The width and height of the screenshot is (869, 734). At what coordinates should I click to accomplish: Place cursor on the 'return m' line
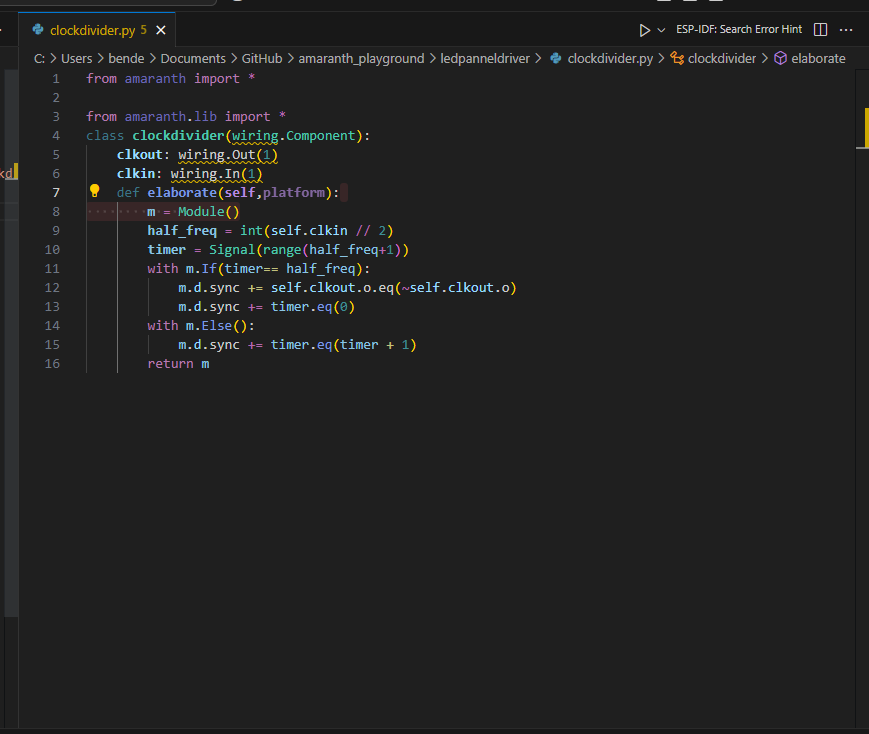tap(178, 364)
